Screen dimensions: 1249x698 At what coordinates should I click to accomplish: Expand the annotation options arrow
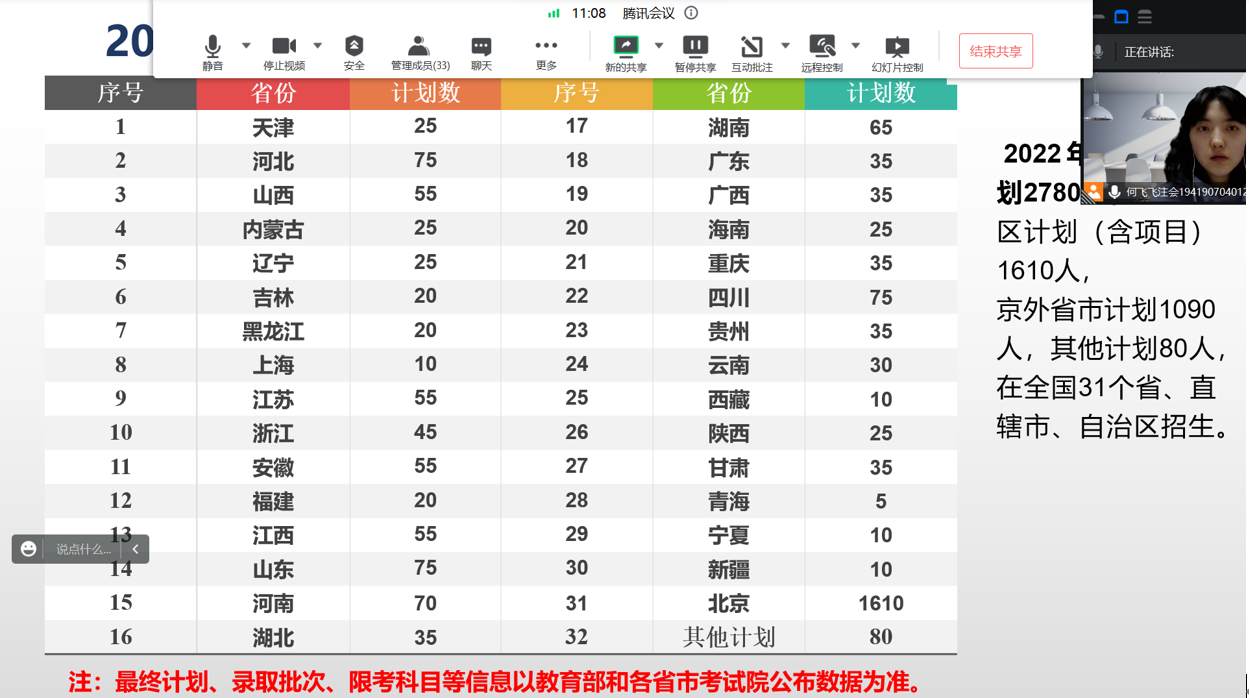[786, 46]
